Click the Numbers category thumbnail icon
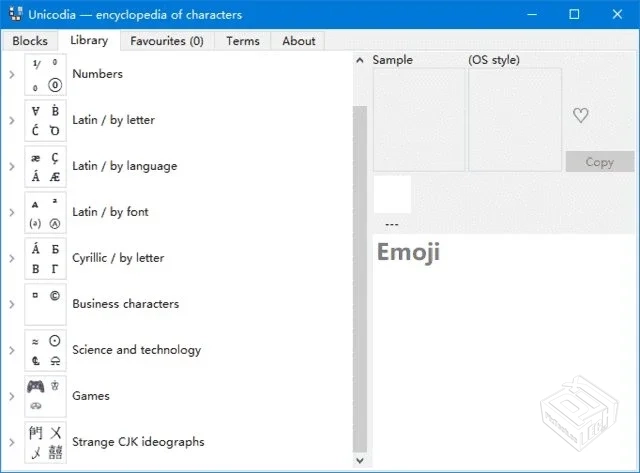This screenshot has width=640, height=473. [45, 75]
